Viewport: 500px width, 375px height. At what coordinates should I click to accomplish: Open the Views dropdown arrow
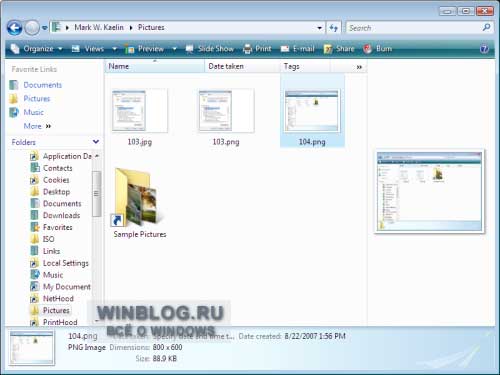tap(114, 49)
